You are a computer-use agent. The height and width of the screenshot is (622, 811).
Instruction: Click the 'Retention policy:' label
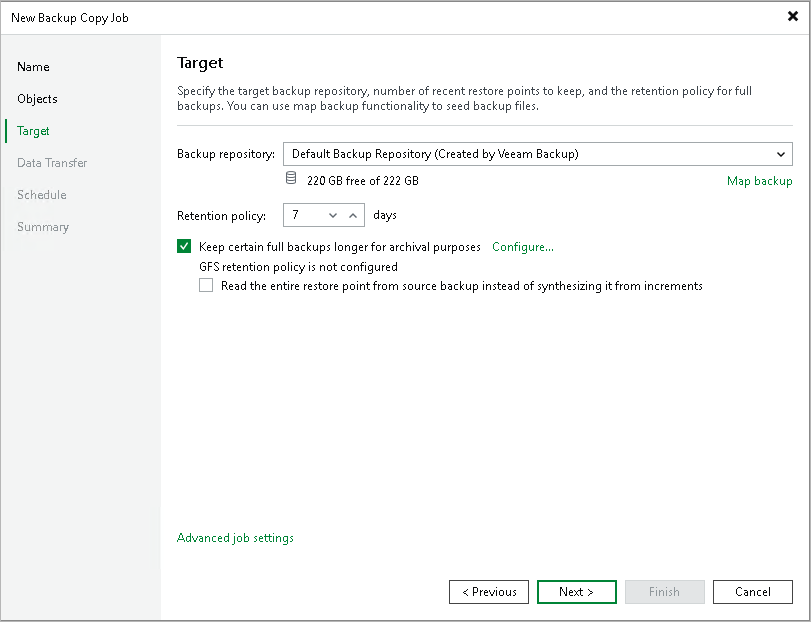tap(221, 216)
